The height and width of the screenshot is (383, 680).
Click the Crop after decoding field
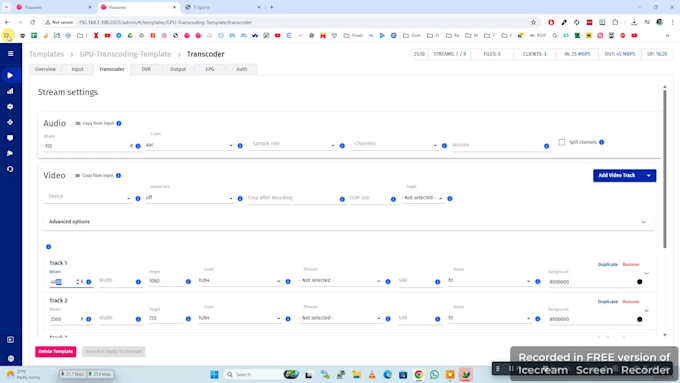click(293, 198)
